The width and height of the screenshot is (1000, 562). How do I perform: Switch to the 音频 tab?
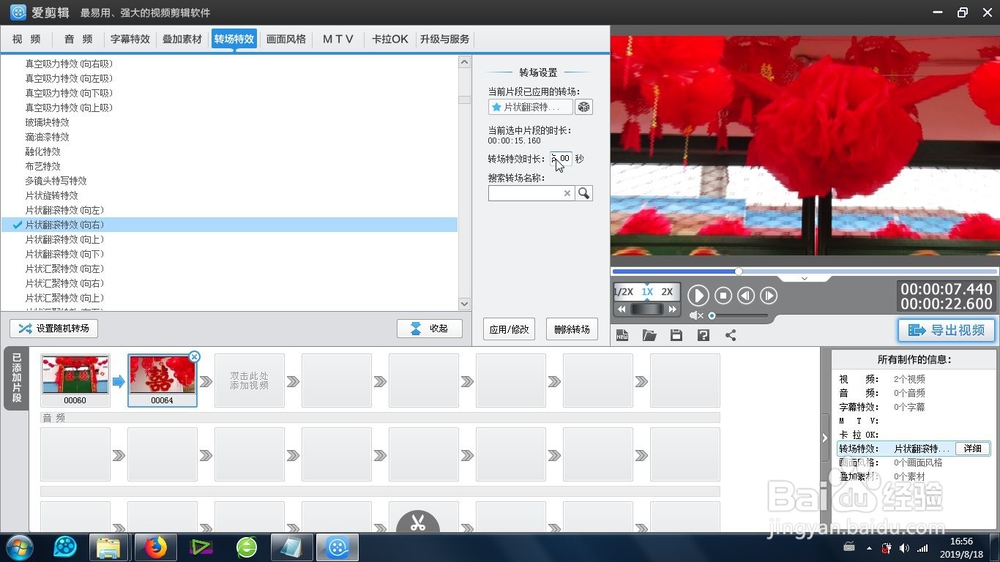[x=78, y=39]
